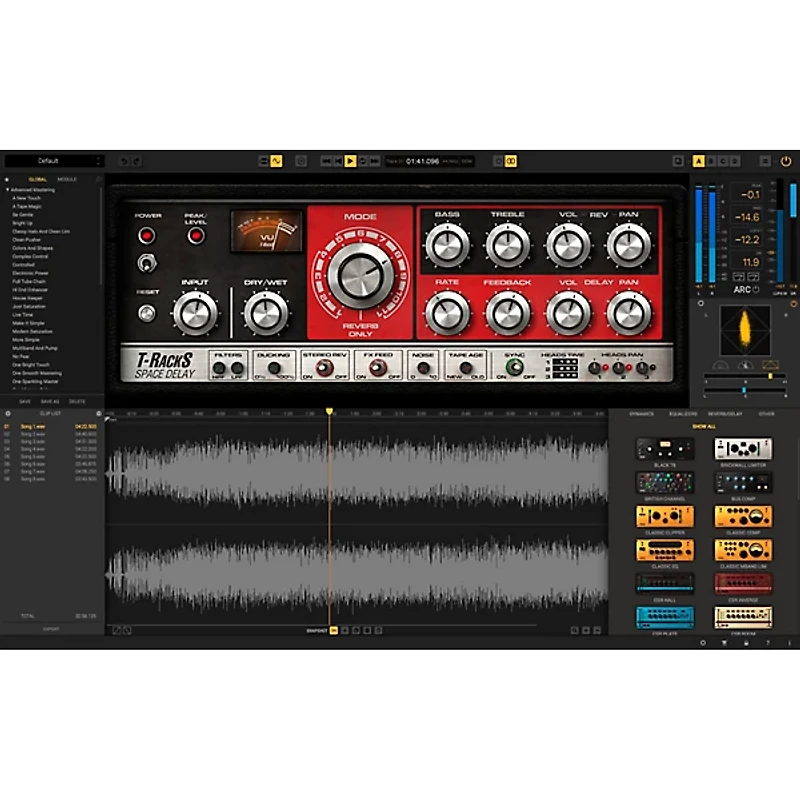800x800 pixels.
Task: Open the Equalizers category tab
Action: 683,413
